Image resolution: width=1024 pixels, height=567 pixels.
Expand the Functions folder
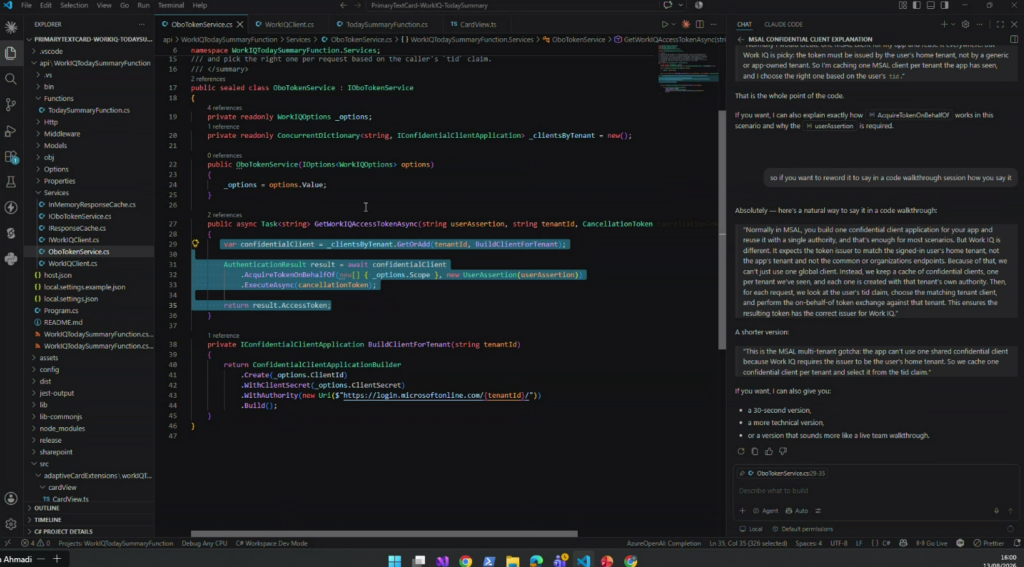pyautogui.click(x=59, y=98)
